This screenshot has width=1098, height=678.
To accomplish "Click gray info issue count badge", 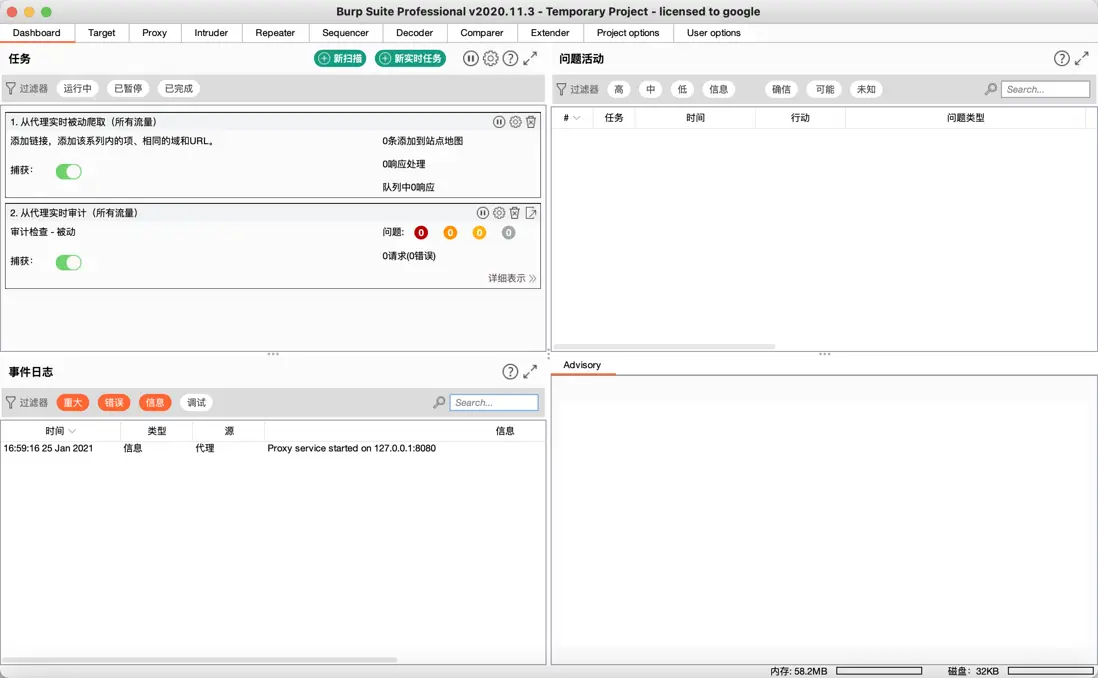I will coord(508,233).
